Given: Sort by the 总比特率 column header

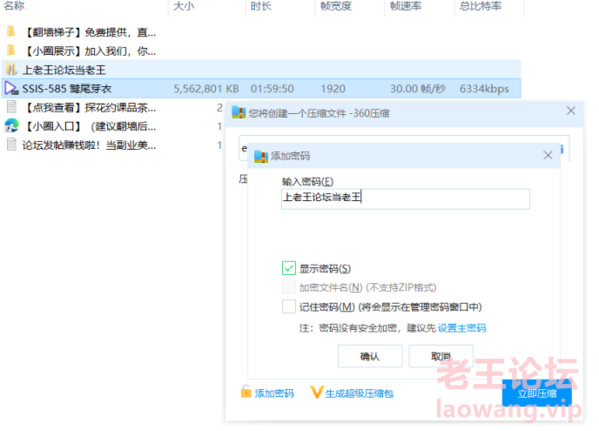Looking at the screenshot, I should click(x=481, y=6).
